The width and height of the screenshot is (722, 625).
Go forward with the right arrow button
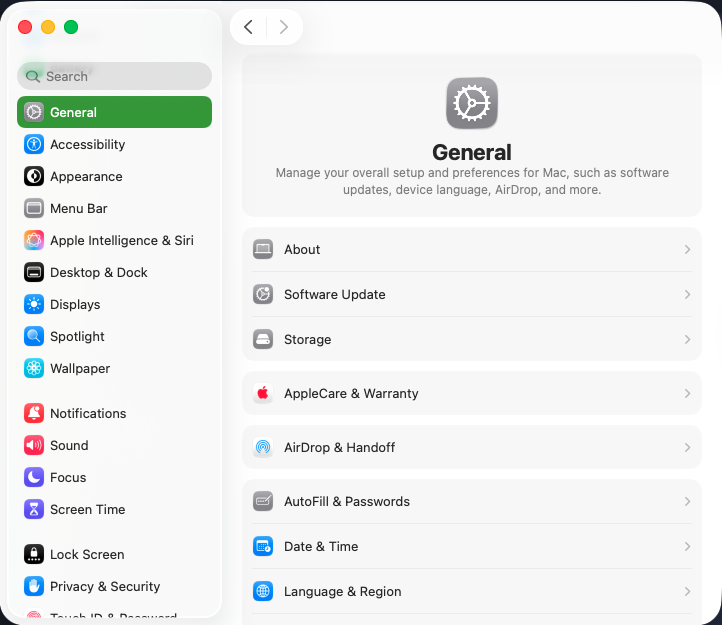284,27
